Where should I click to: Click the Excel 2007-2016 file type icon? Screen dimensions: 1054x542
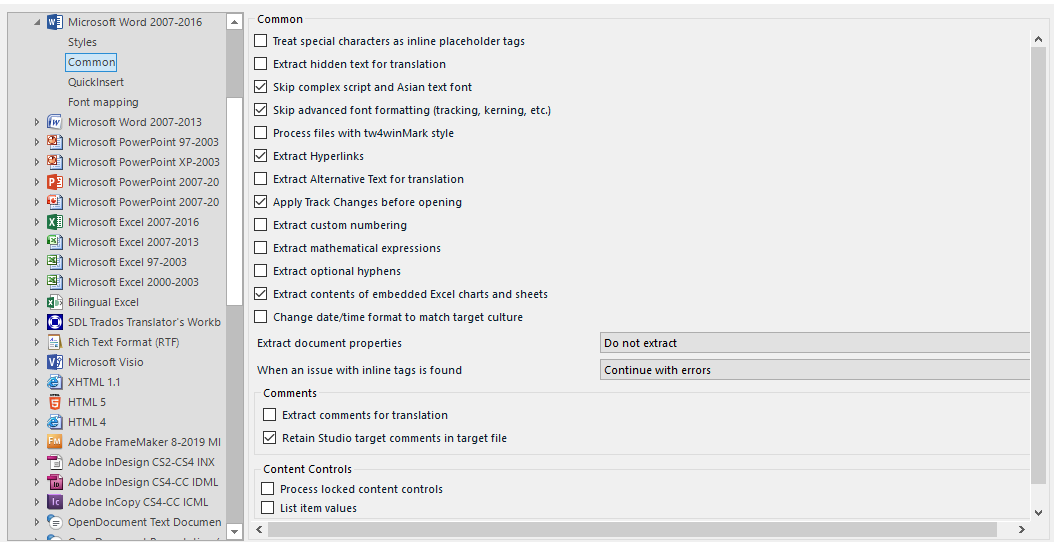click(x=55, y=222)
